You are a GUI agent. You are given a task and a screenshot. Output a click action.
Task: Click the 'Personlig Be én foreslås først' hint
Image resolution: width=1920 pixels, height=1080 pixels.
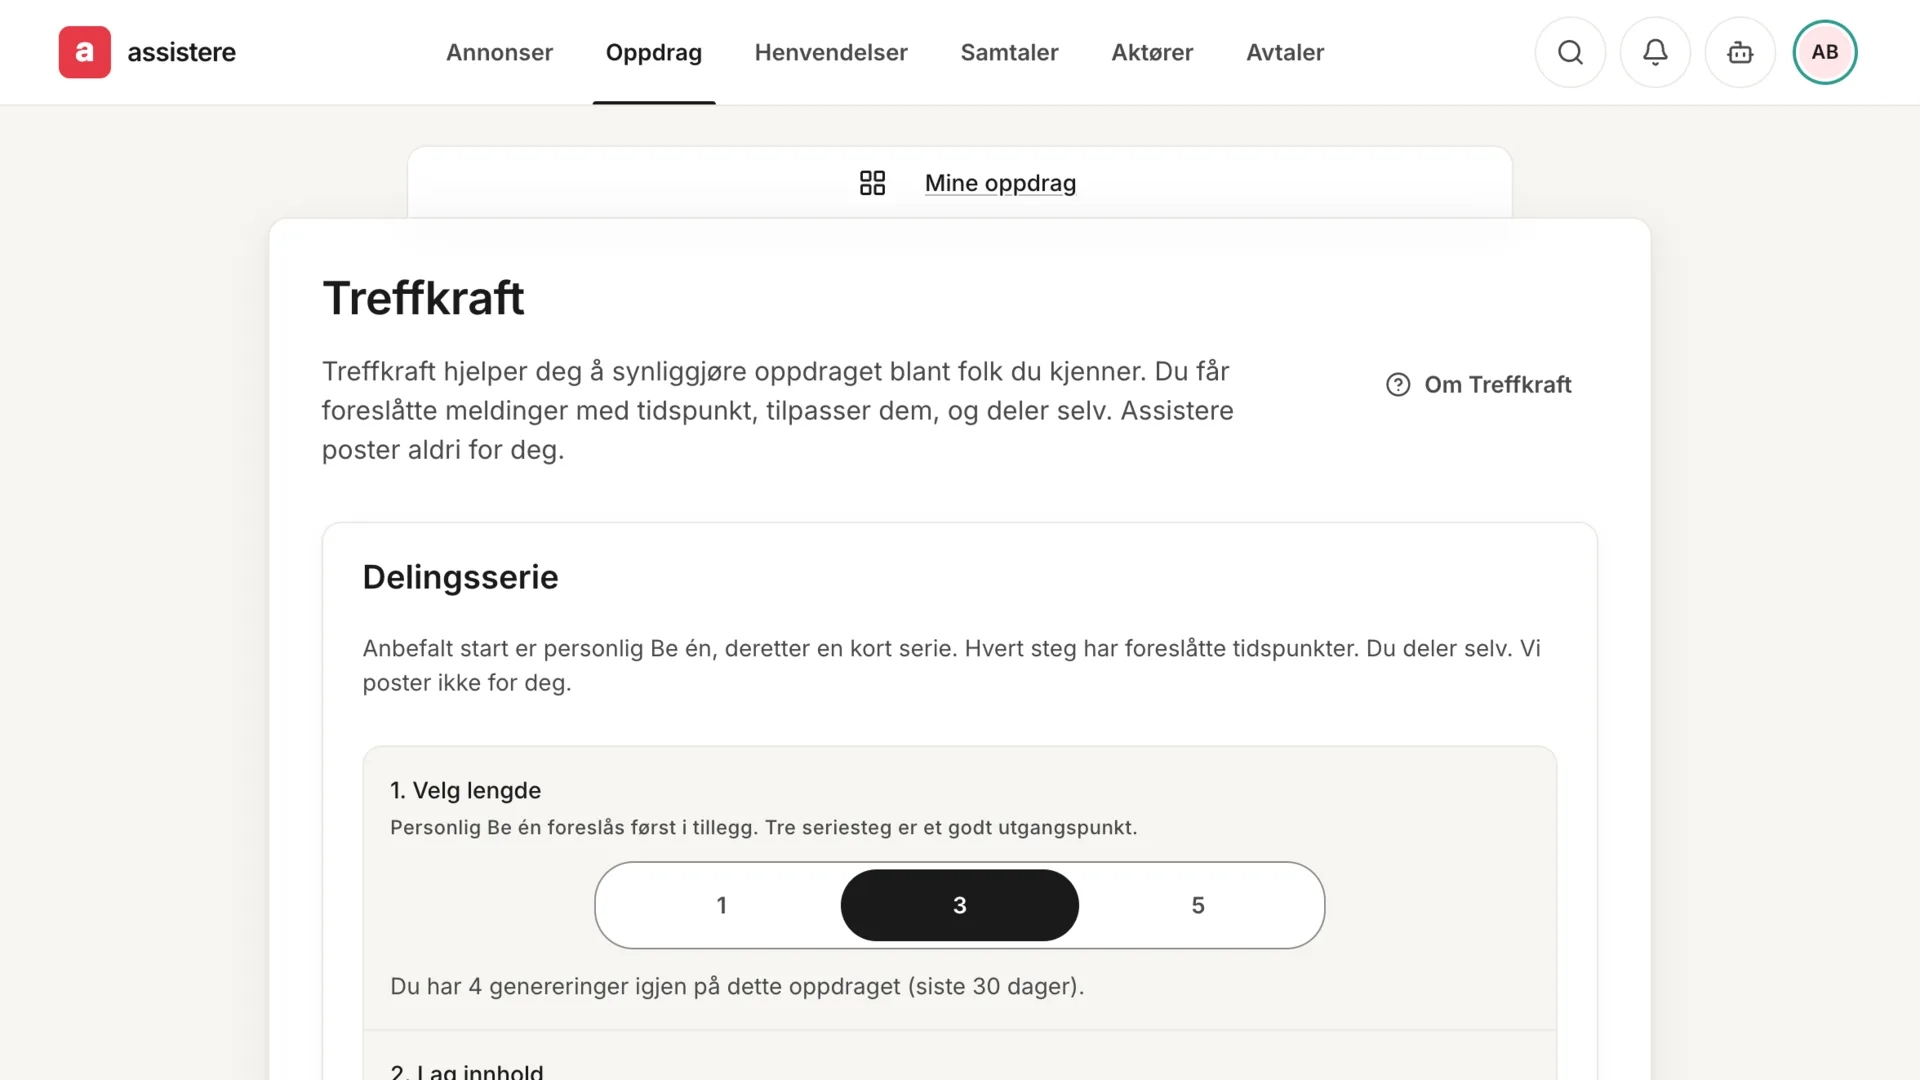tap(763, 828)
